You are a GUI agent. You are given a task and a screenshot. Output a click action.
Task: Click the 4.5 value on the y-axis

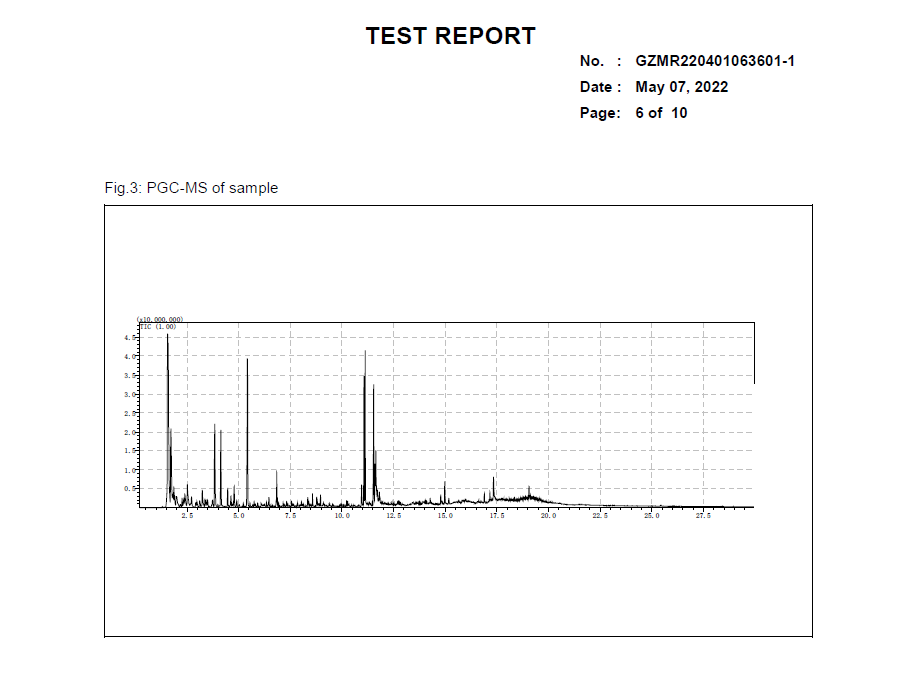click(x=129, y=338)
